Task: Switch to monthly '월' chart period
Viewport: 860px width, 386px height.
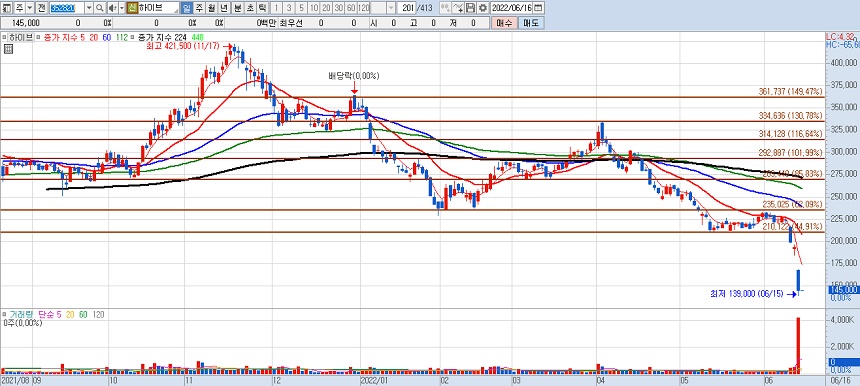Action: (x=211, y=8)
